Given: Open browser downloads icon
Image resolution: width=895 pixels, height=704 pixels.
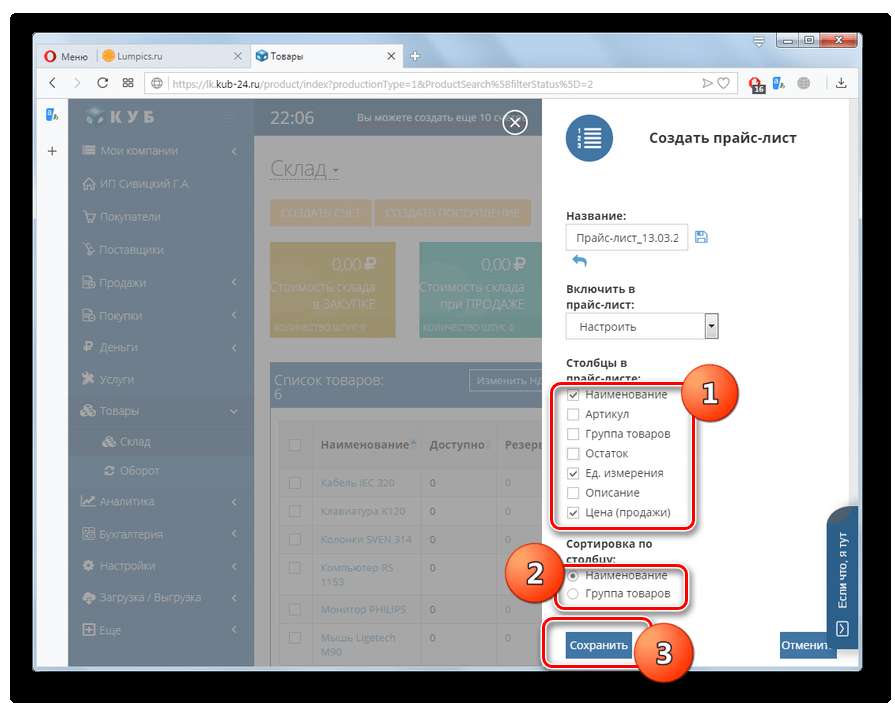Looking at the screenshot, I should click(841, 83).
